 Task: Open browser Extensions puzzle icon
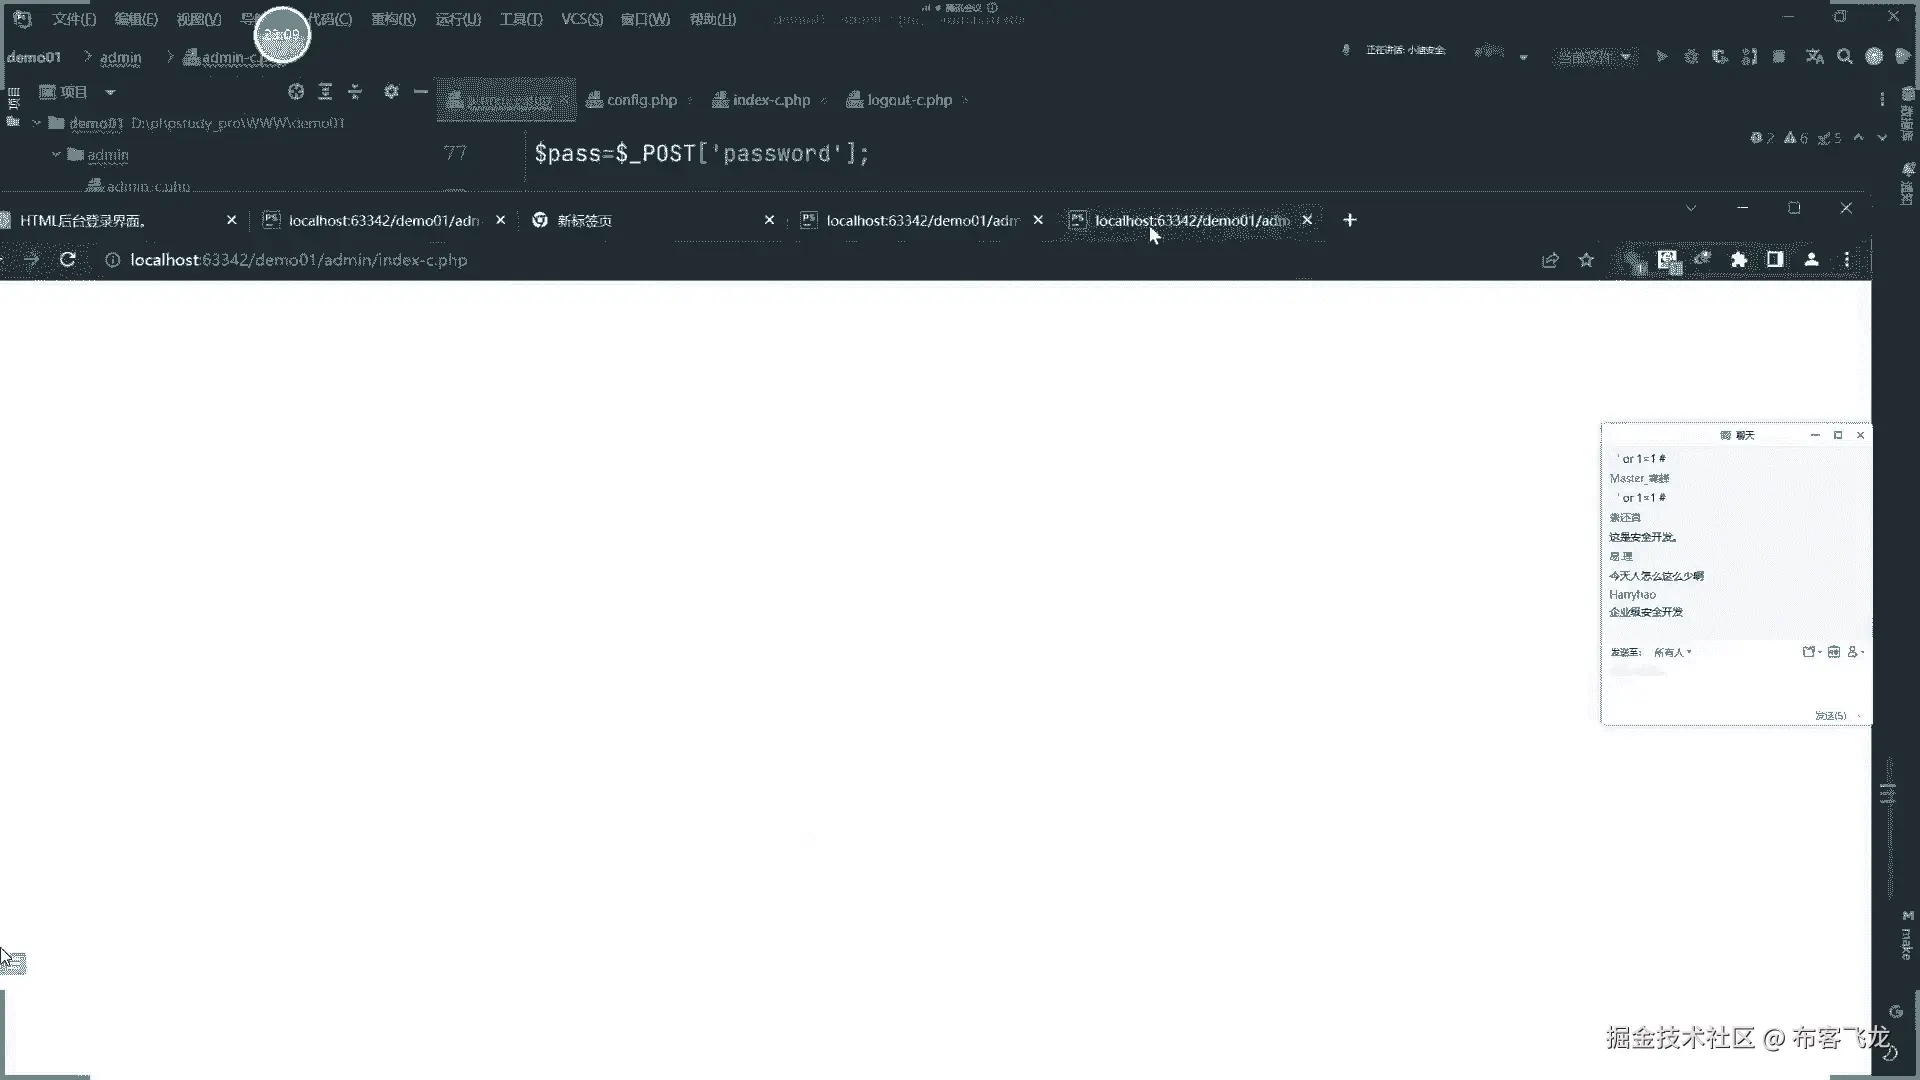[1739, 260]
